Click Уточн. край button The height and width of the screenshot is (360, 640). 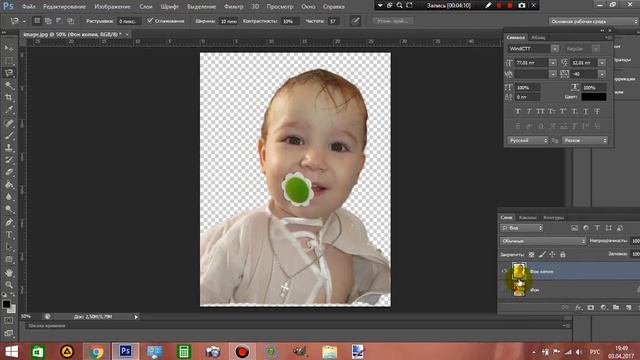(x=393, y=21)
